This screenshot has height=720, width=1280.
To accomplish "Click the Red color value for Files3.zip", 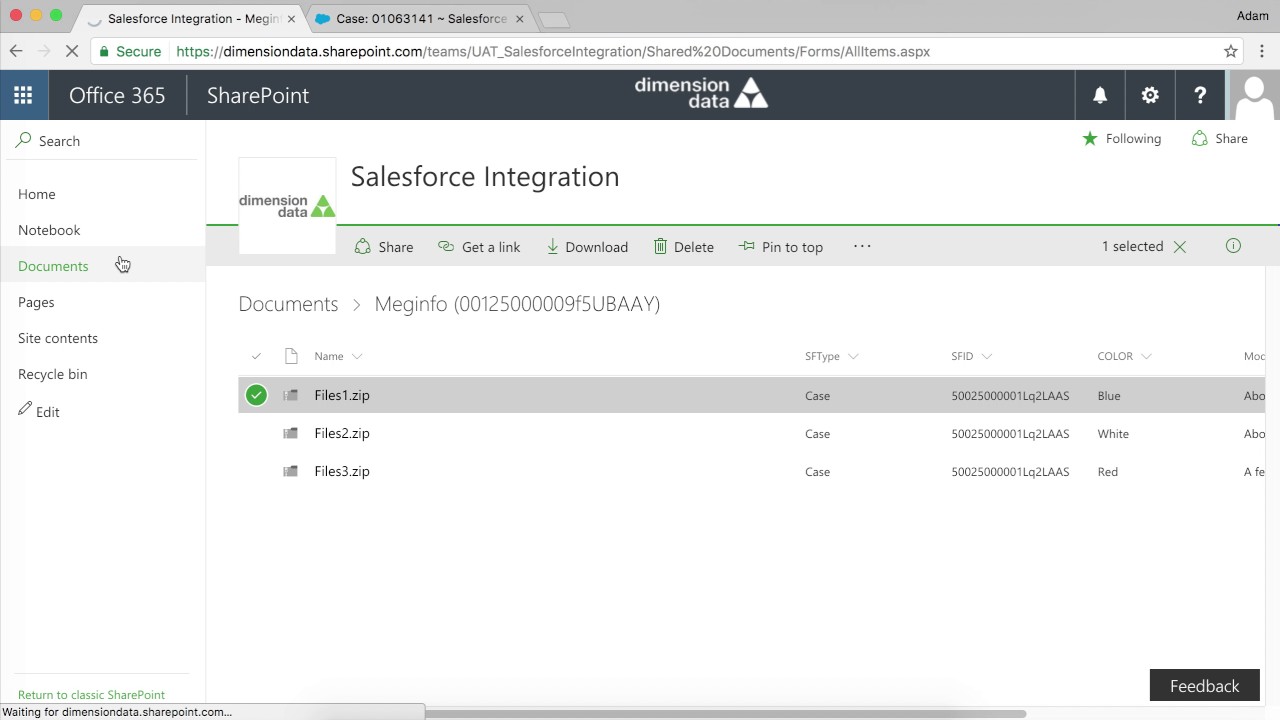I will tap(1108, 472).
